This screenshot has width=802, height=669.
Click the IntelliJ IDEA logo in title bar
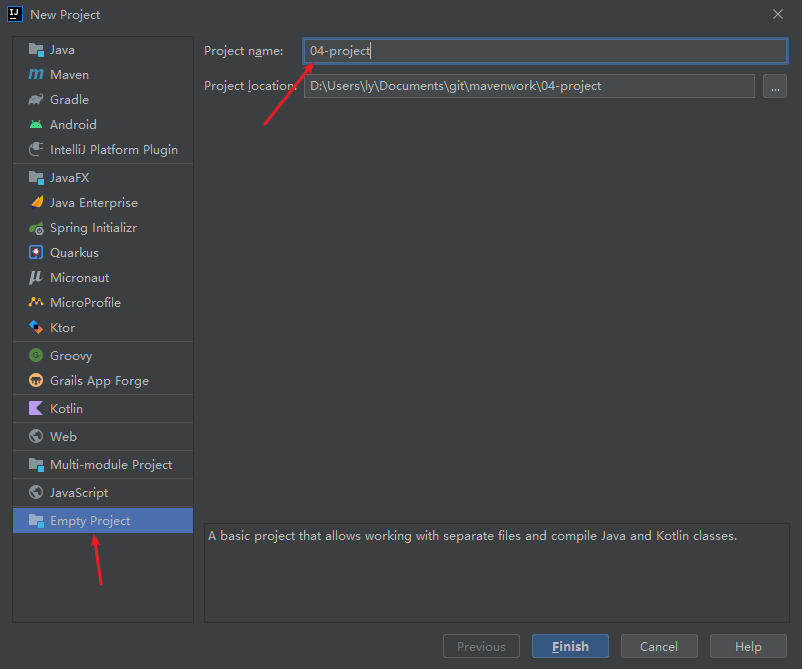tap(15, 14)
